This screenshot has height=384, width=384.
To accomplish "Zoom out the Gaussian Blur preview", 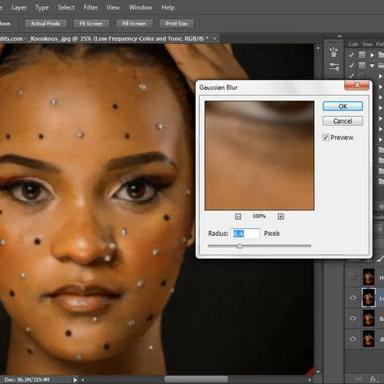I will [238, 217].
